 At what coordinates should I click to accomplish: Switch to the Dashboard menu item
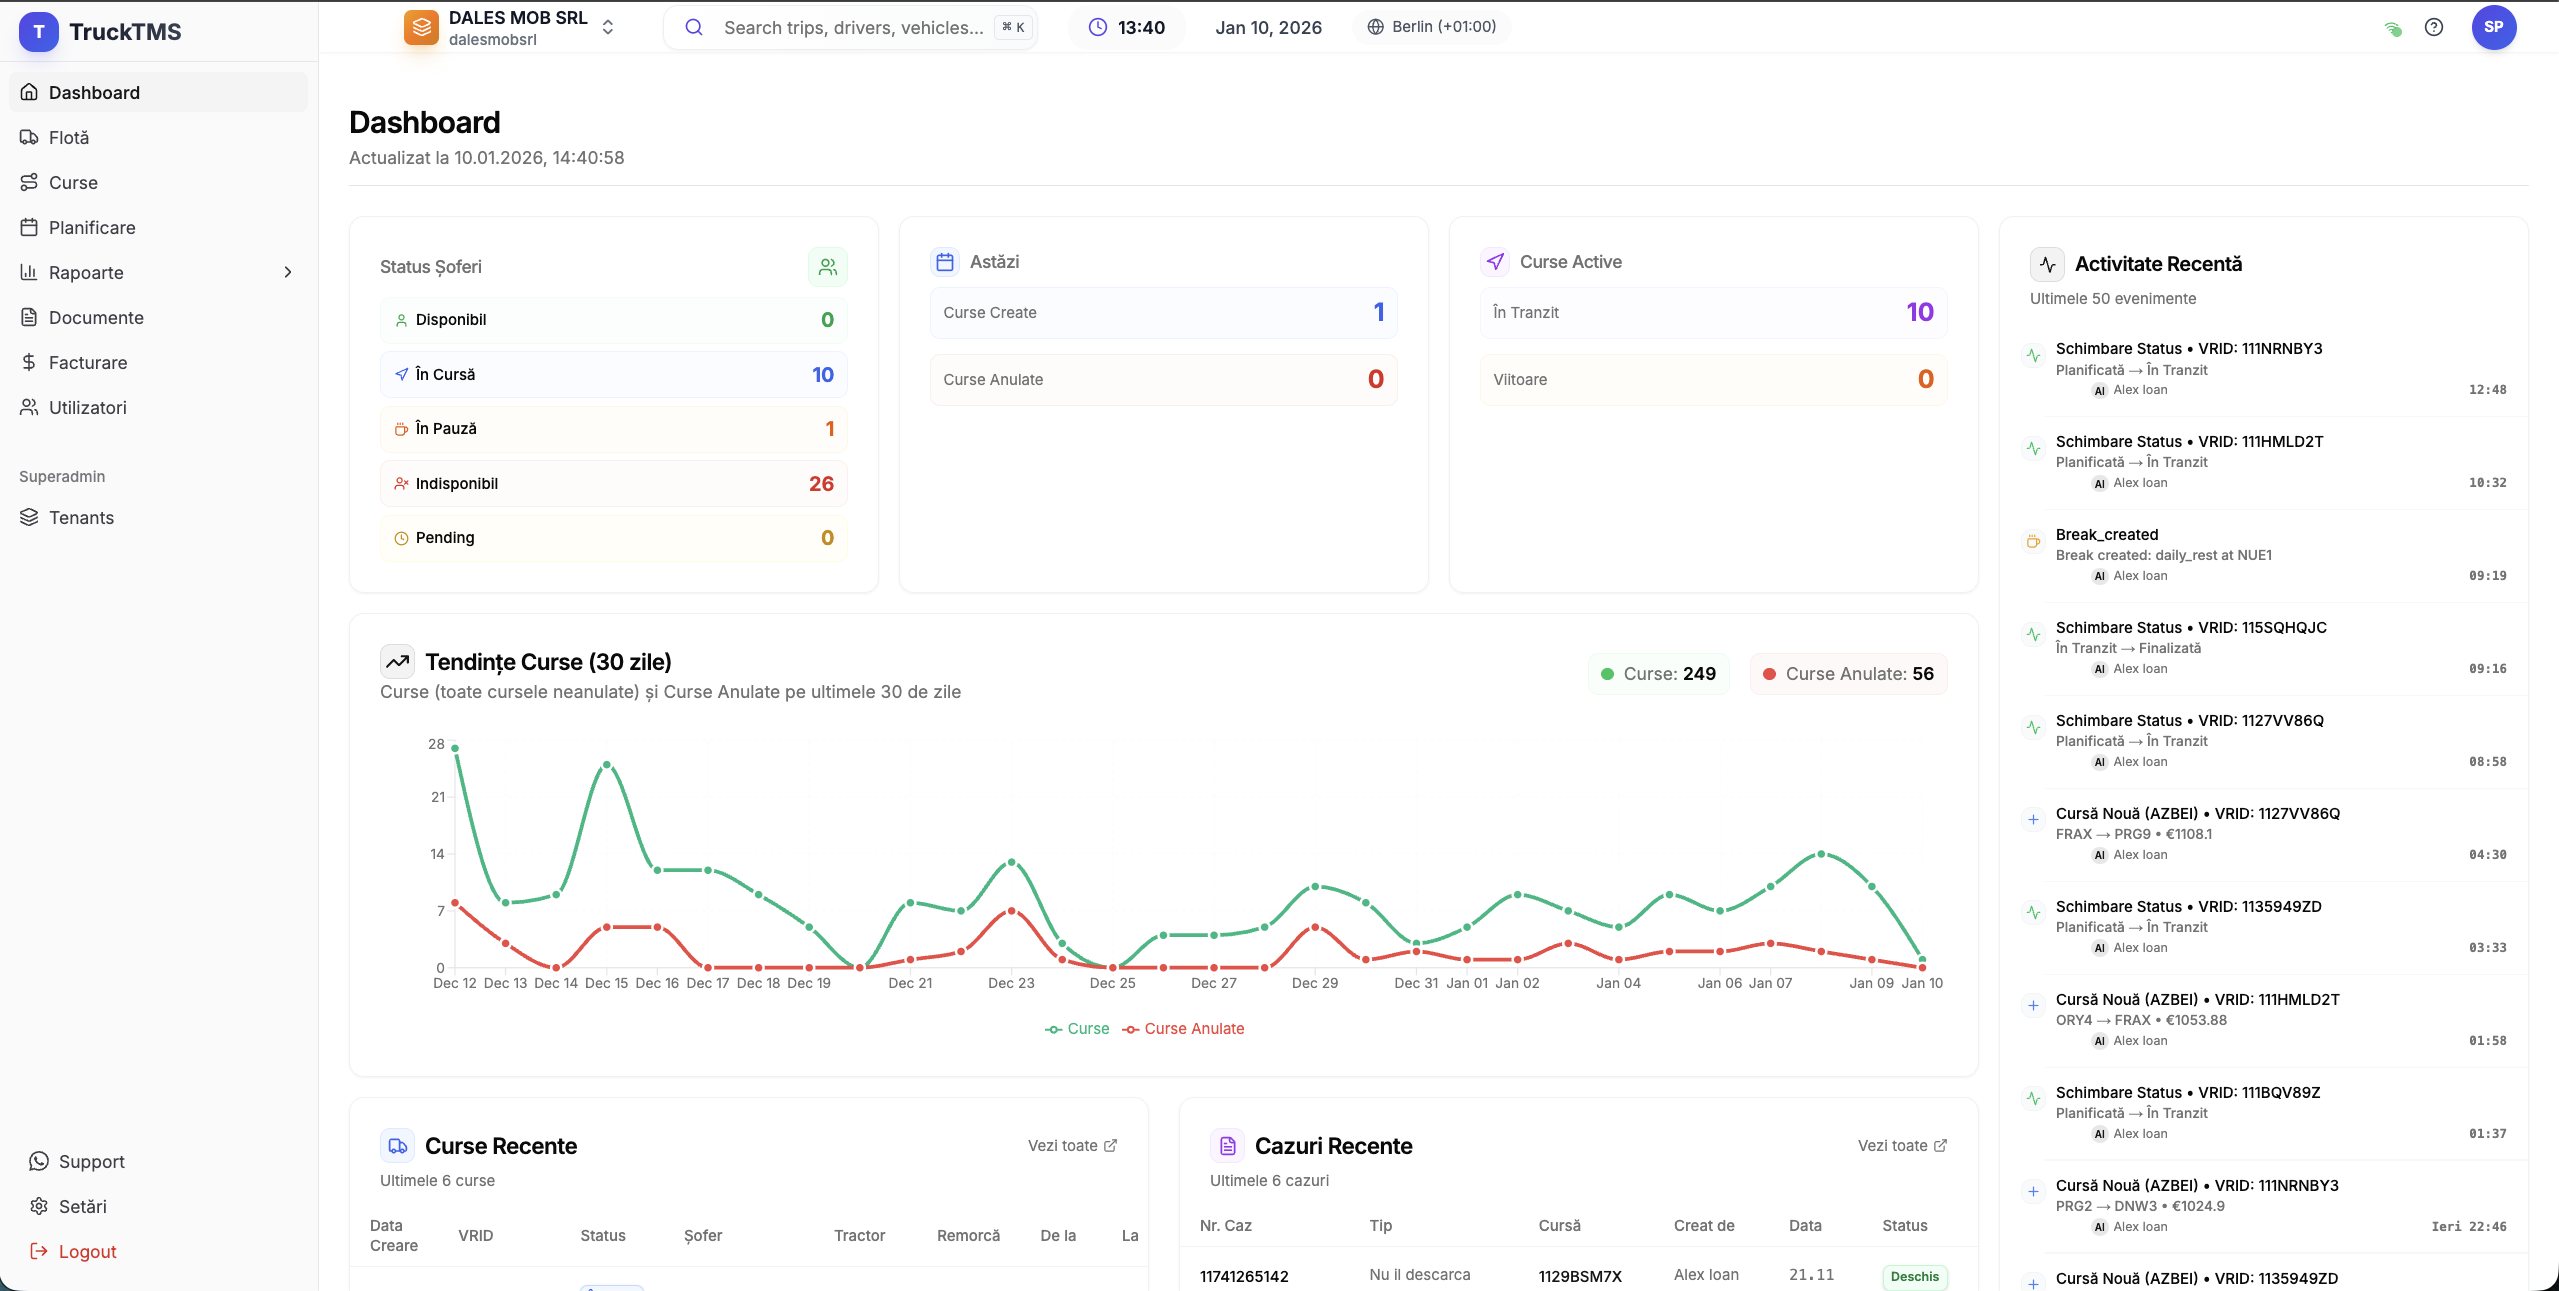[94, 92]
